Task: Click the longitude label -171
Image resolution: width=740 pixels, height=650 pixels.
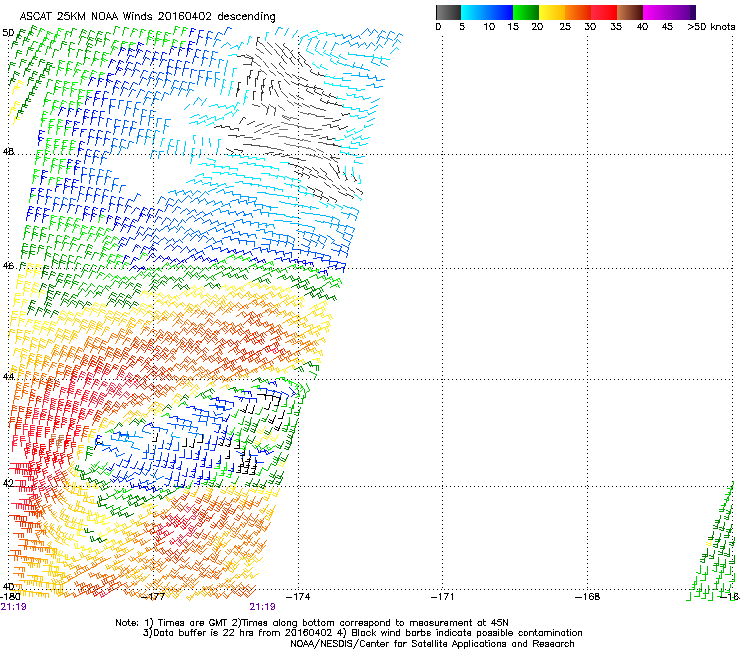Action: point(443,597)
